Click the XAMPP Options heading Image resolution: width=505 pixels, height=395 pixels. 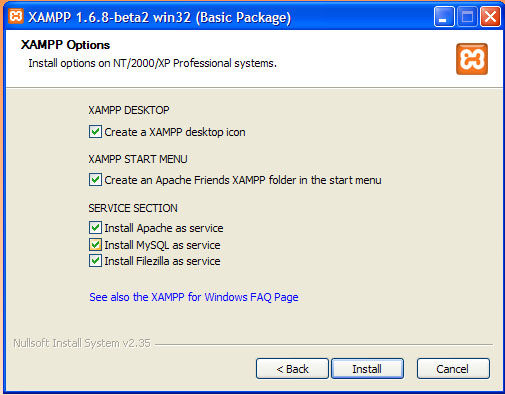click(65, 45)
